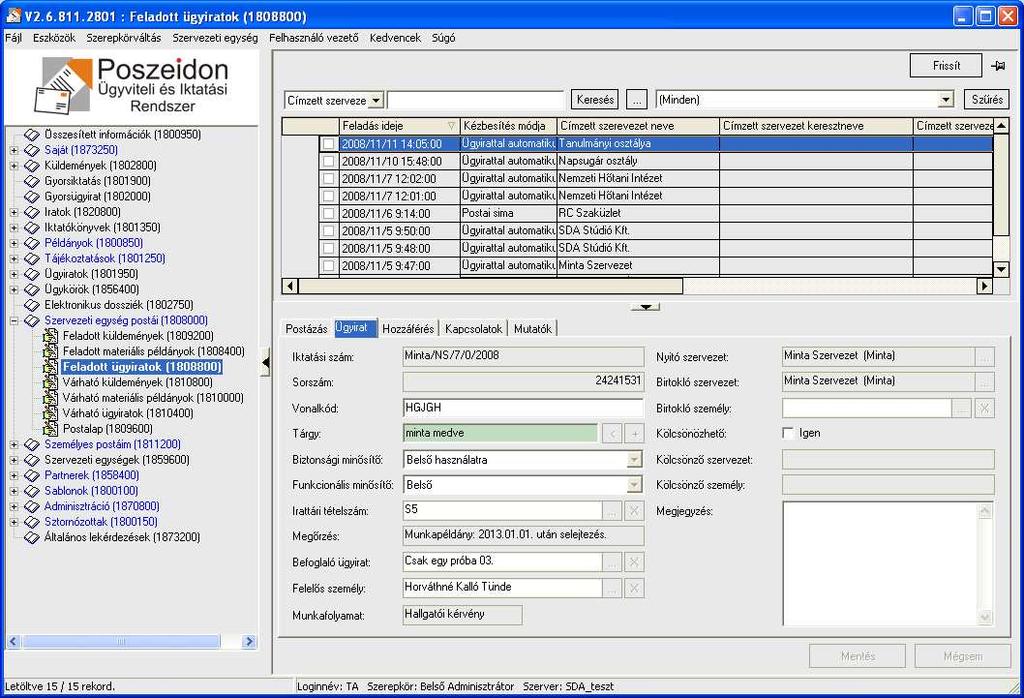Click the sort arrow in Feladás ideje header
Viewport: 1024px width, 698px height.
tap(451, 126)
